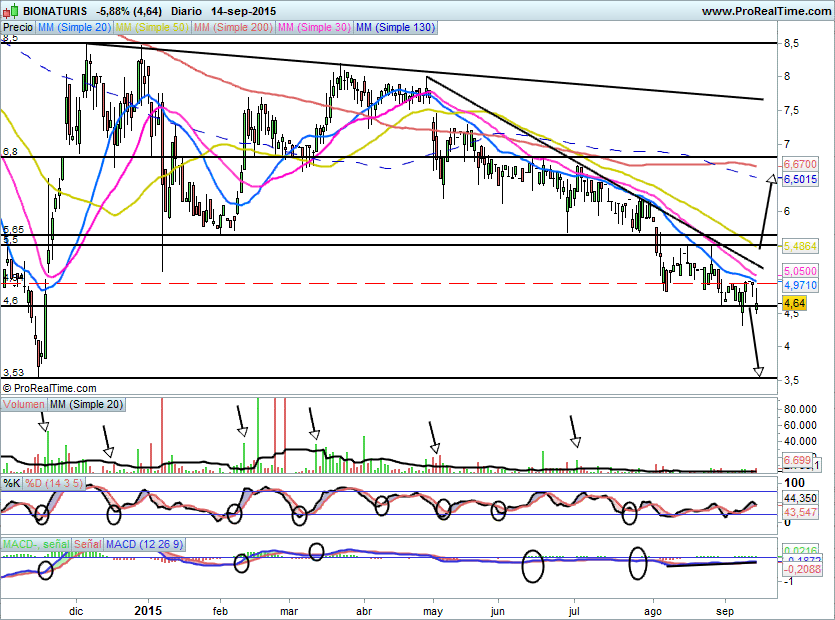835x620 pixels.
Task: Select the MM (Simple 50) label
Action: click(x=152, y=27)
